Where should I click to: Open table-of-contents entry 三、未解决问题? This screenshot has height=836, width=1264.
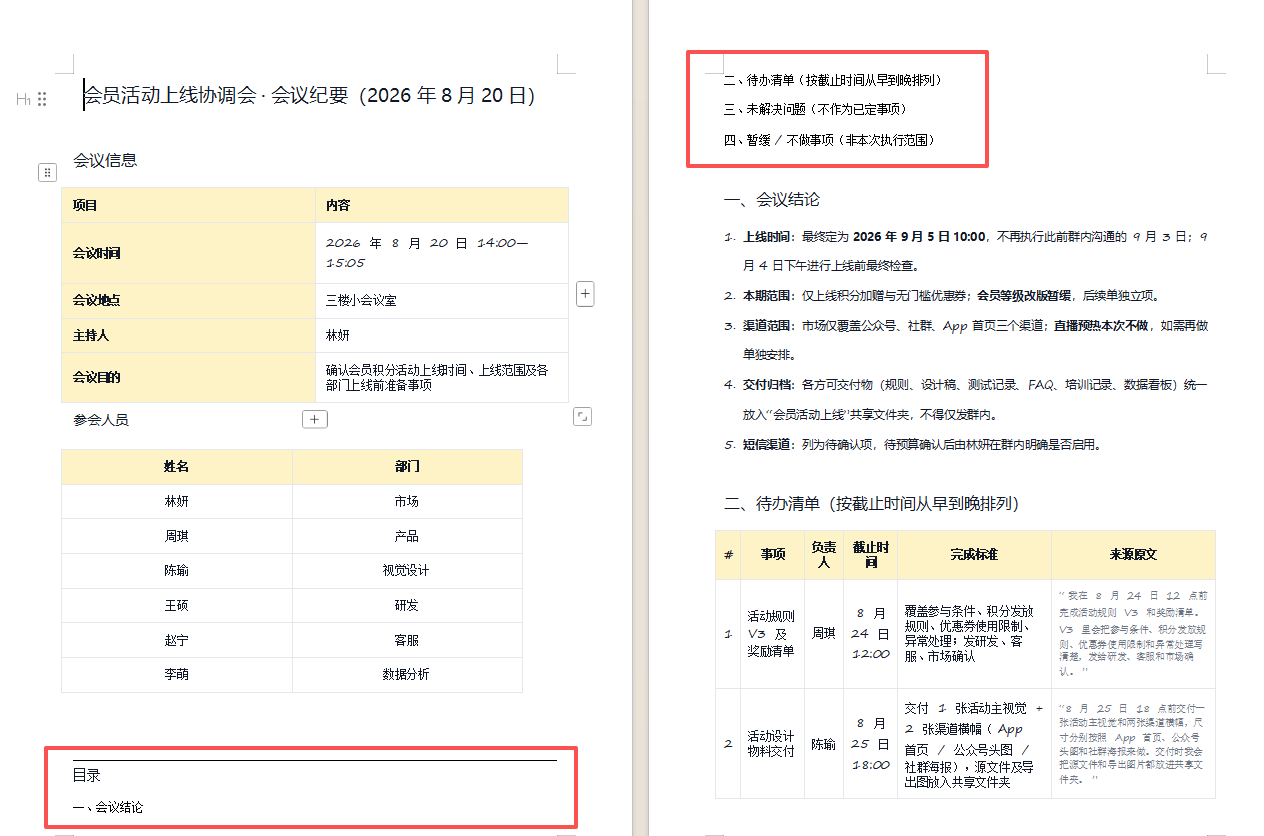pos(815,109)
